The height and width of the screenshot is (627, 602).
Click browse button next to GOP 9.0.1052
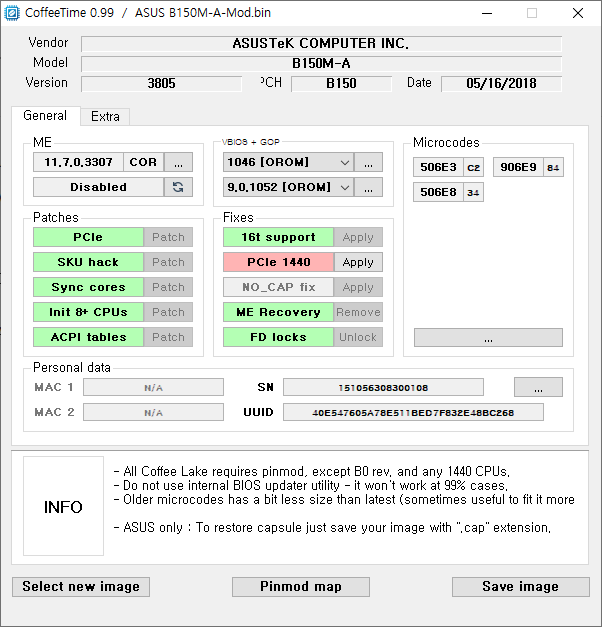pyautogui.click(x=368, y=187)
